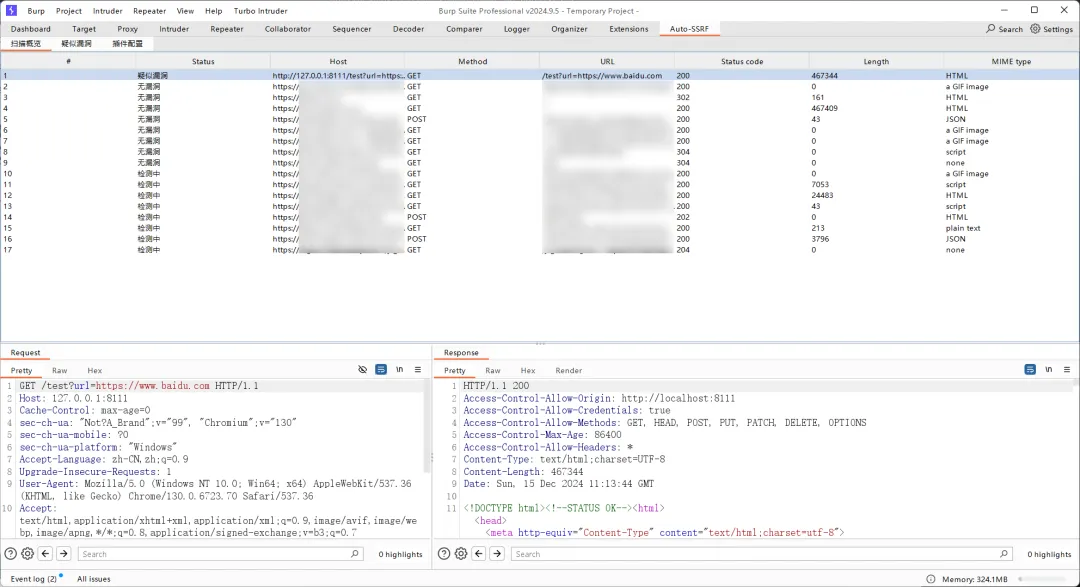Open All issues in status bar

point(94,579)
